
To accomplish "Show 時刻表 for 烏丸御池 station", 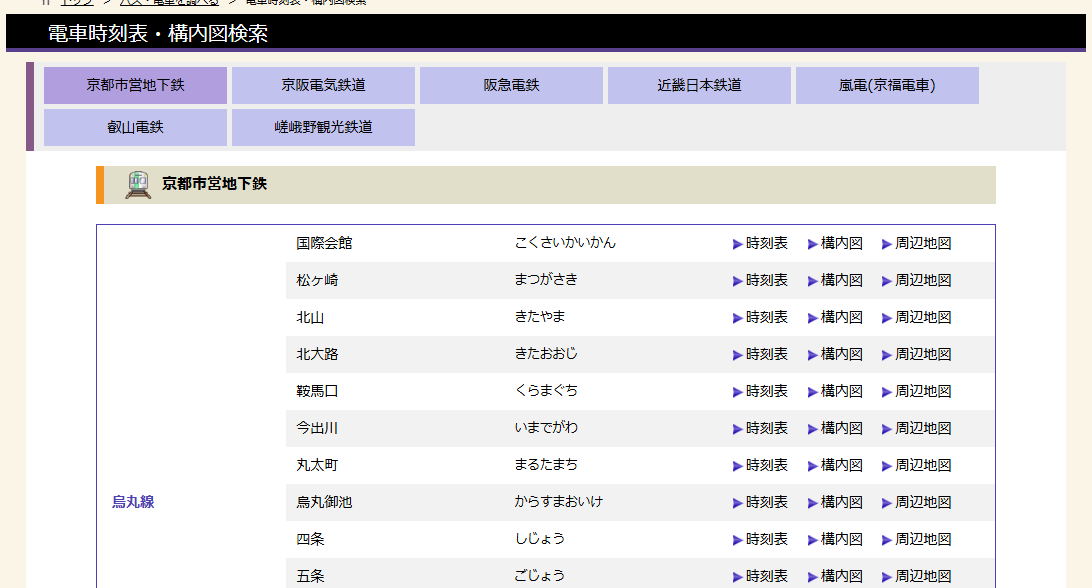I will tap(760, 502).
